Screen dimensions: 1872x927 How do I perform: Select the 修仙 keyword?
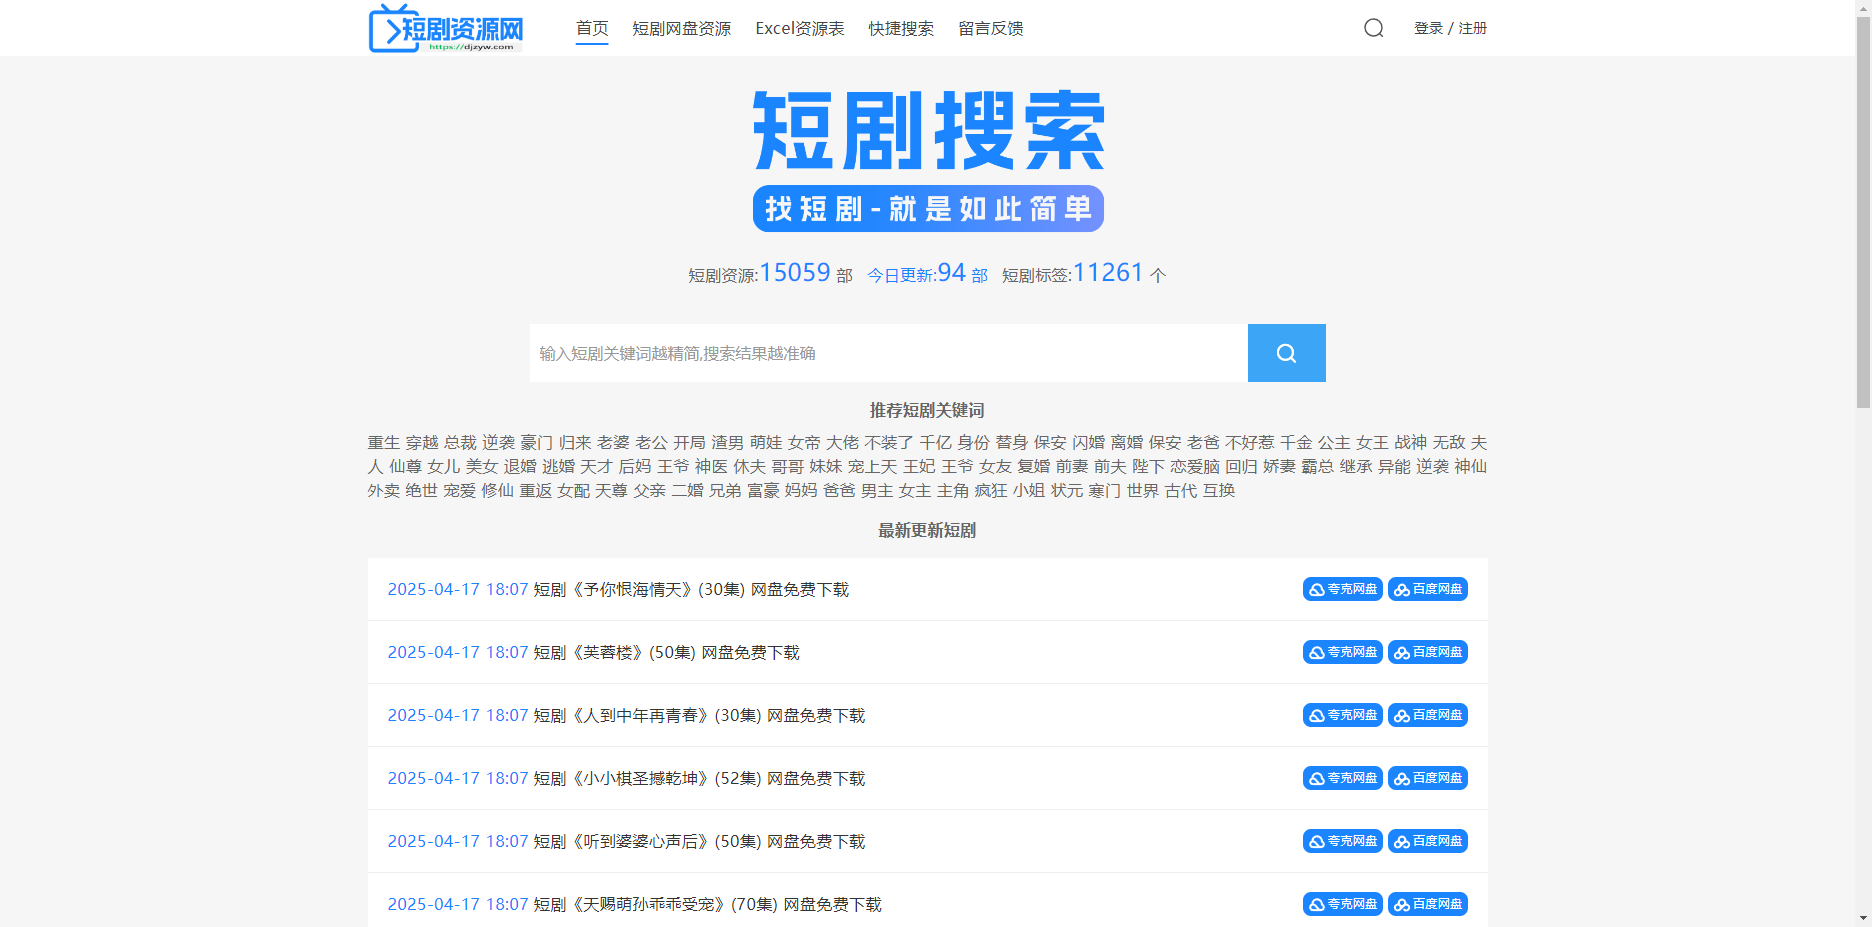497,490
